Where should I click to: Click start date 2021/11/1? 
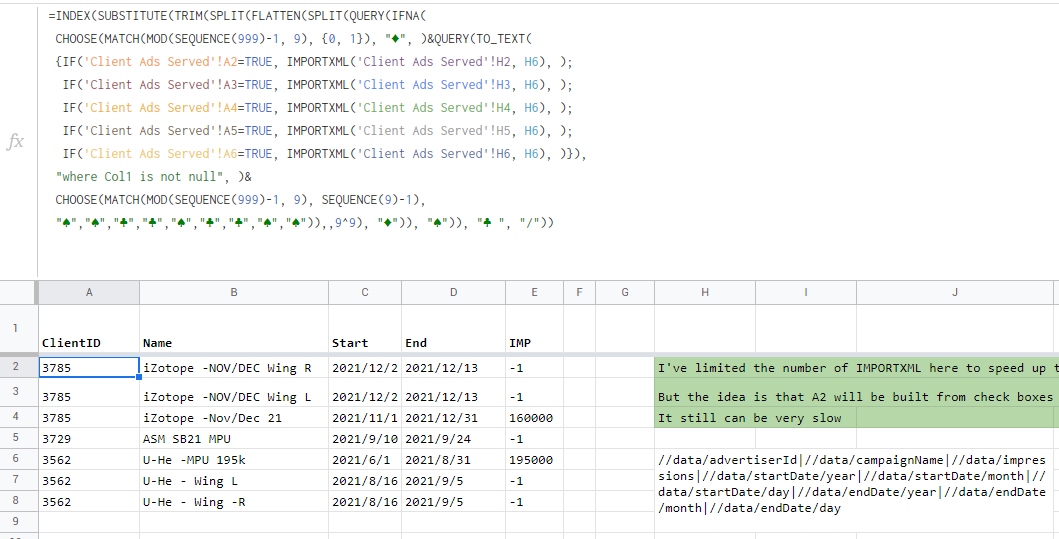coord(365,417)
